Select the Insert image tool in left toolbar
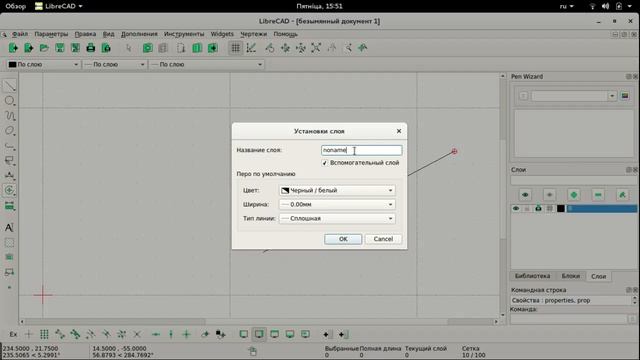640x360 pixels. pyautogui.click(x=9, y=257)
